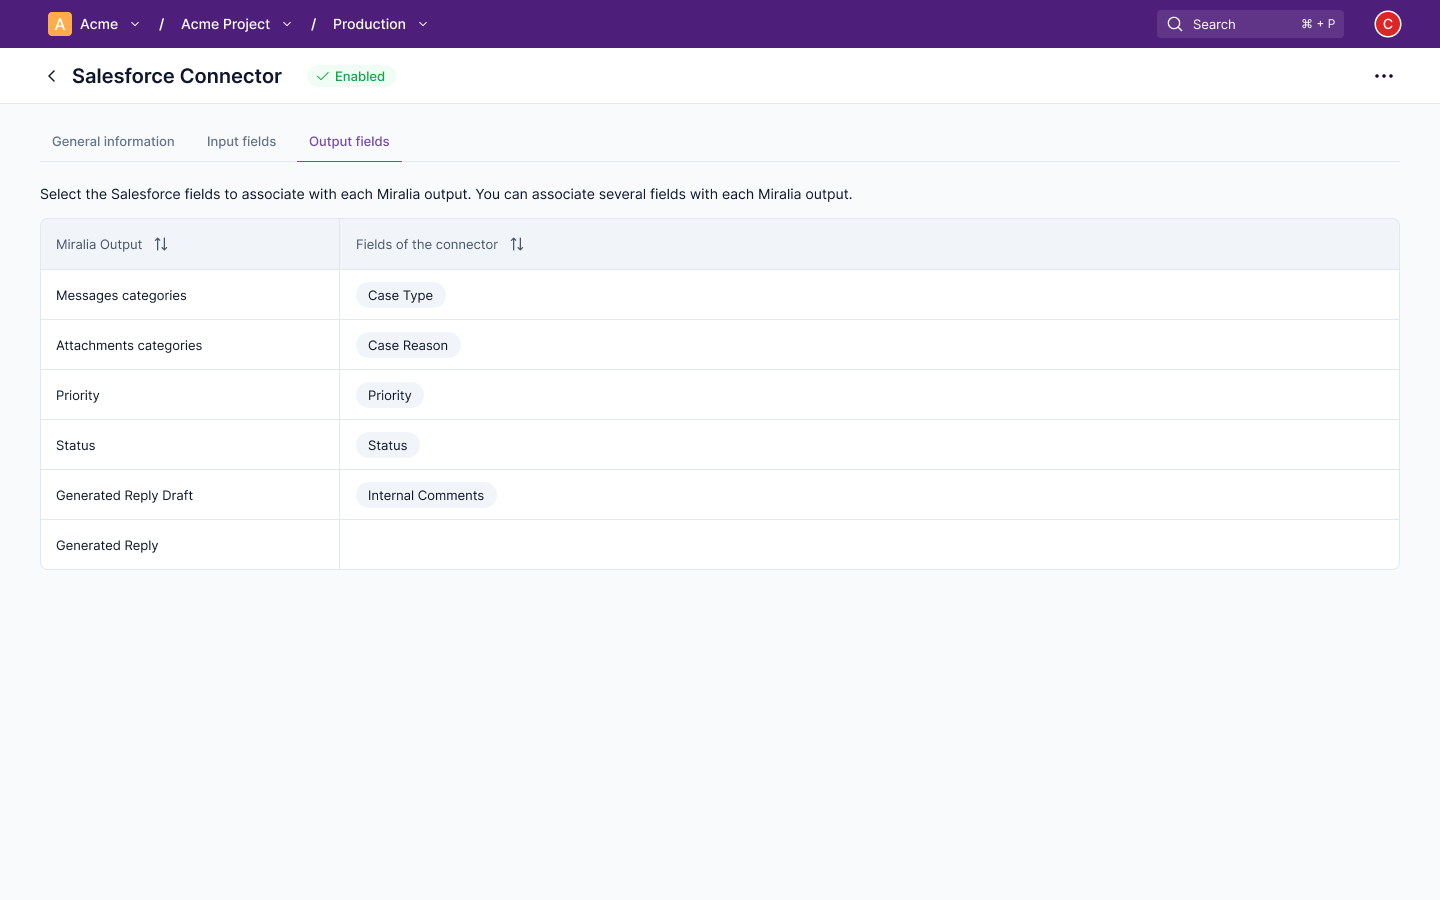Switch to Input fields tab
This screenshot has width=1440, height=900.
point(241,141)
